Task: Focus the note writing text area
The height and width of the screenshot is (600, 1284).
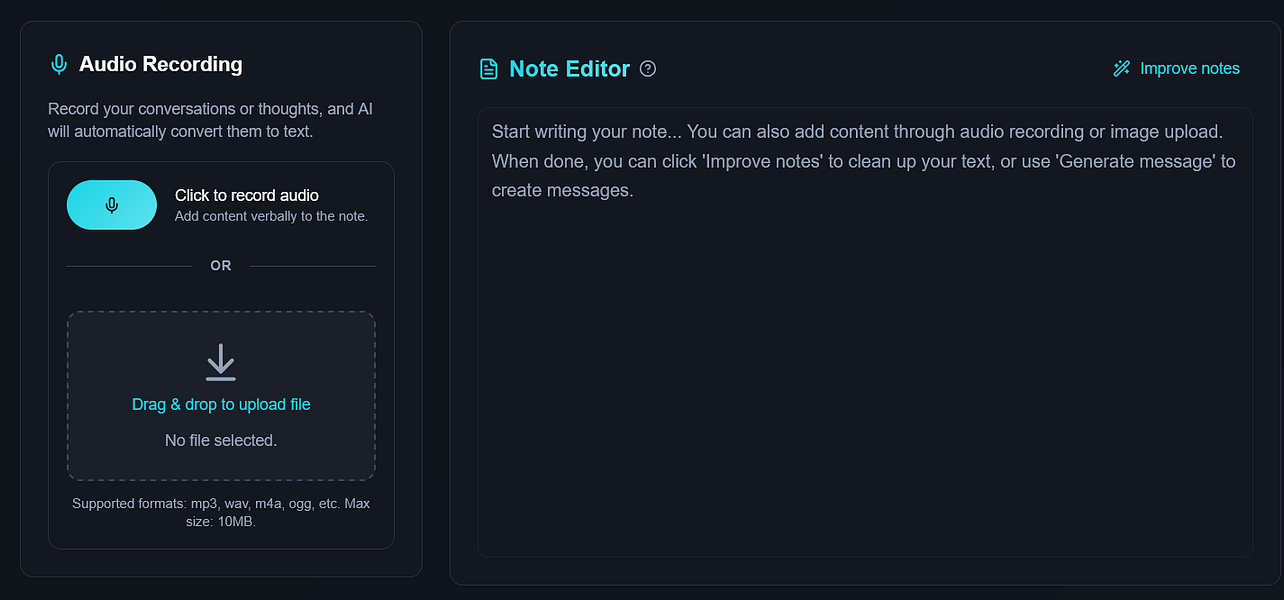Action: click(x=865, y=332)
